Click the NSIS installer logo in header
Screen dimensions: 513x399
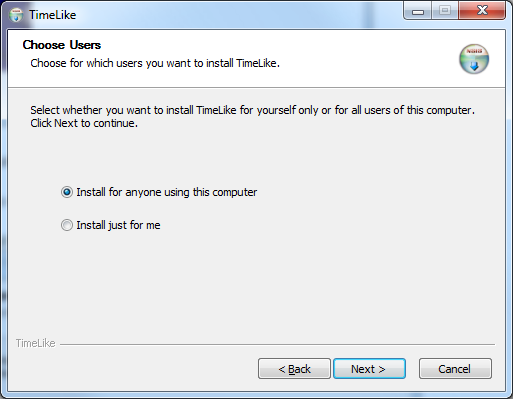coord(474,59)
